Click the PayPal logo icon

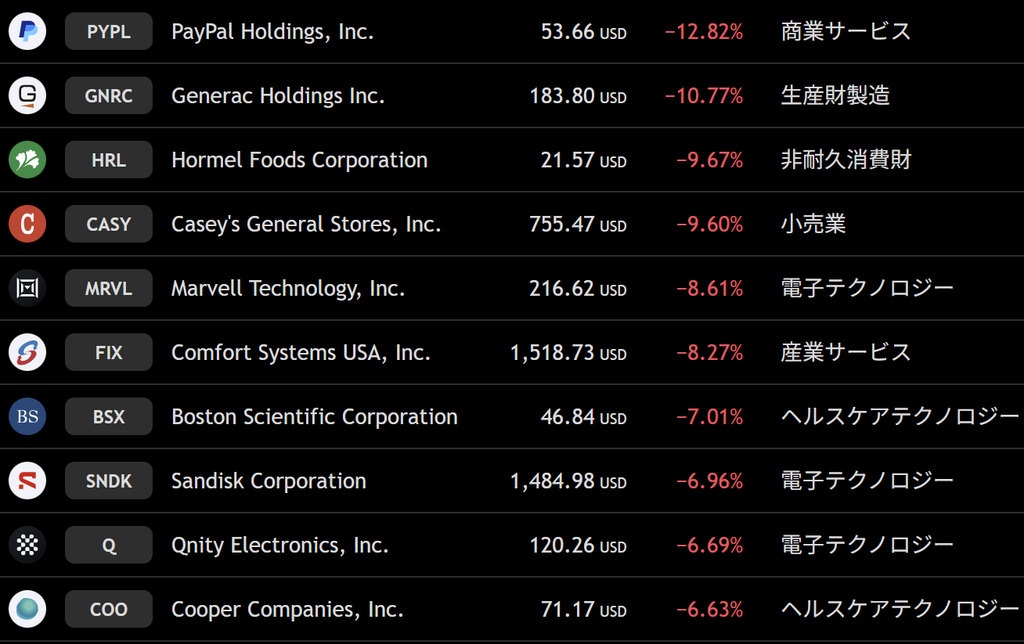27,31
